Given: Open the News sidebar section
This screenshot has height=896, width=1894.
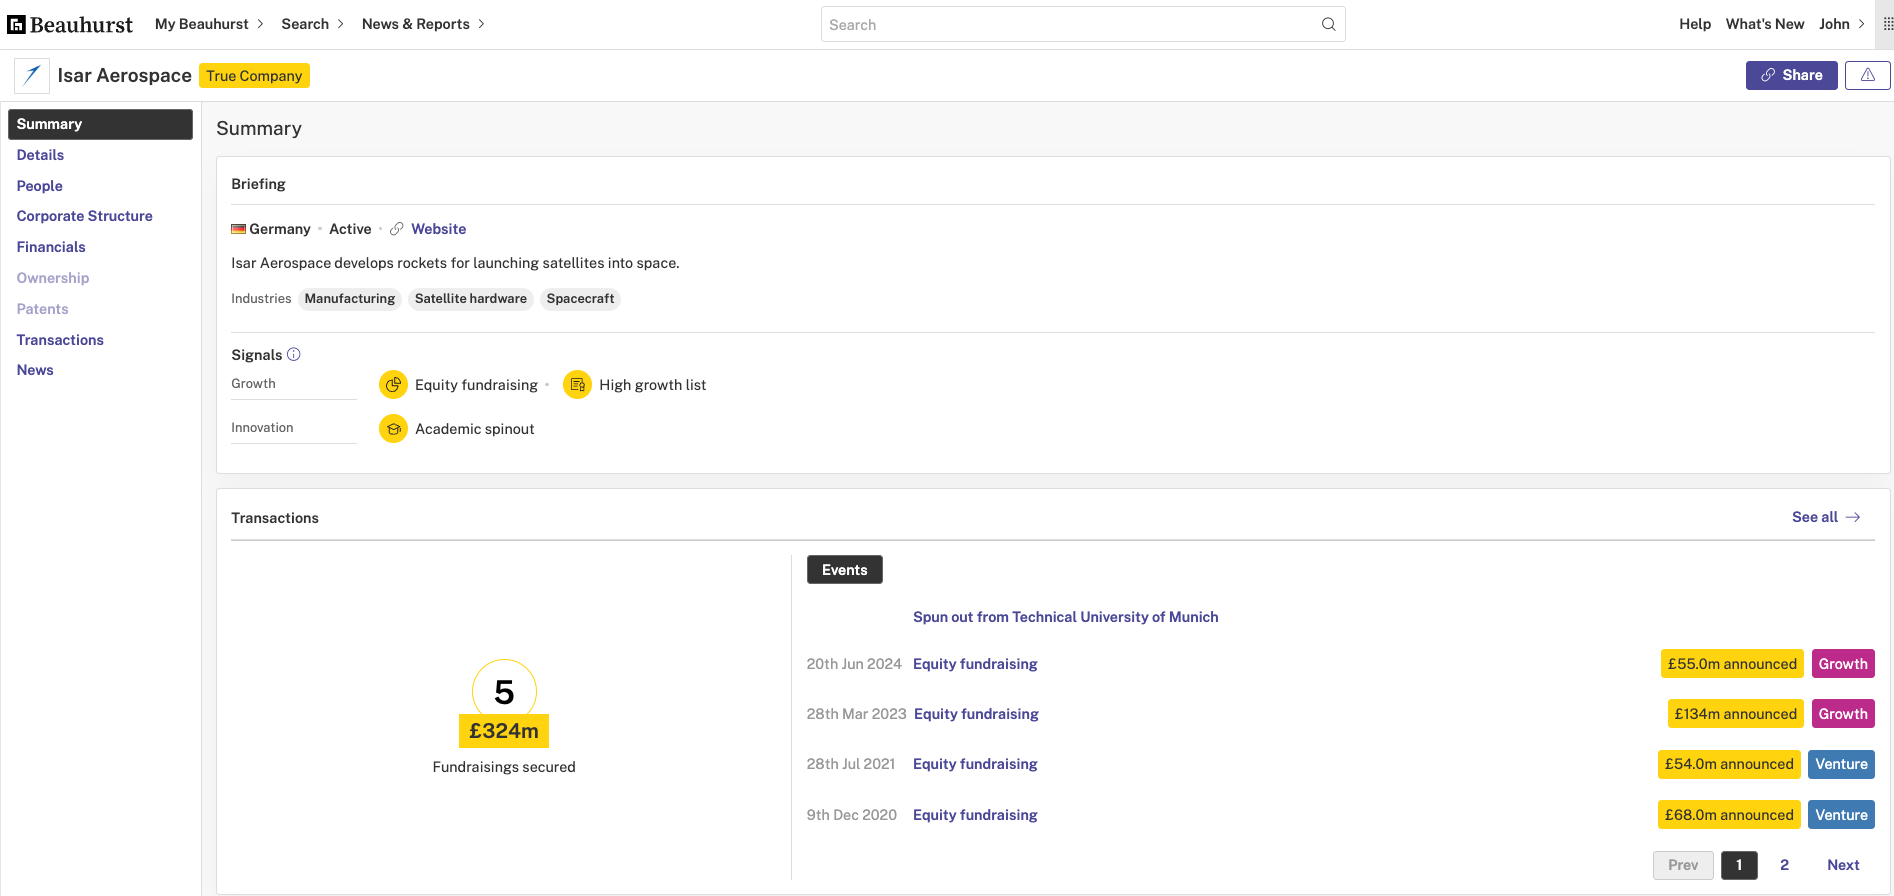Looking at the screenshot, I should point(35,370).
